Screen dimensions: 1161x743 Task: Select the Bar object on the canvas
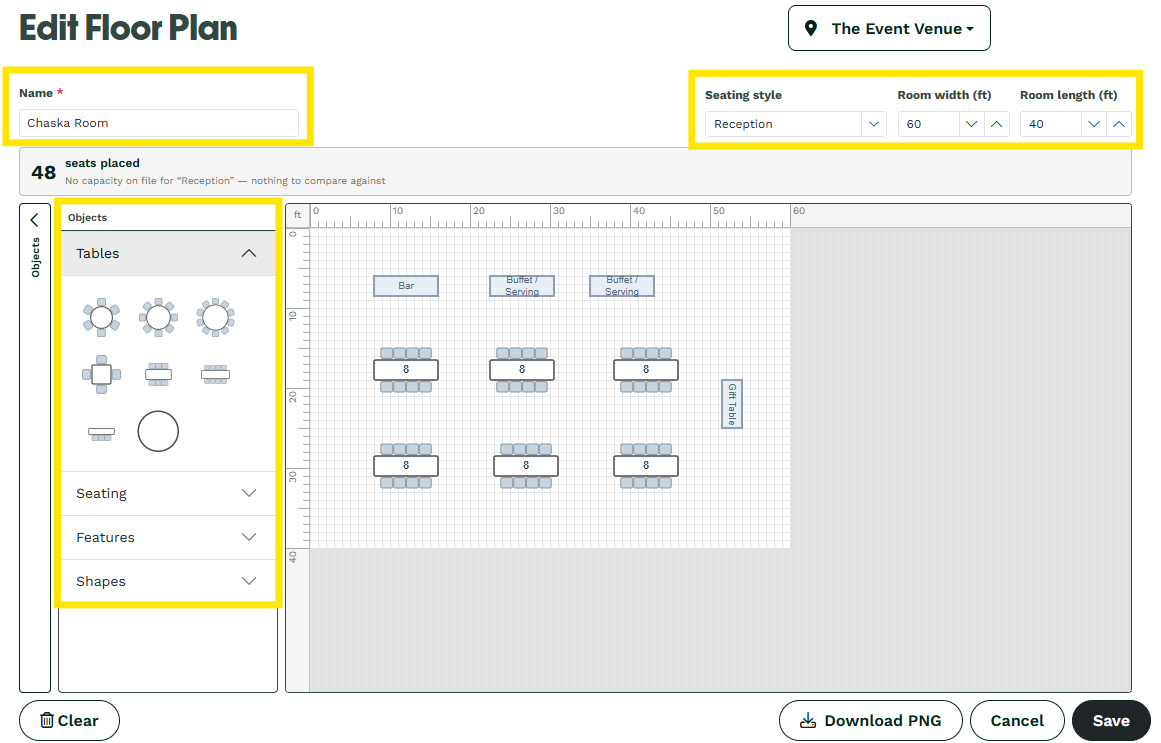point(406,286)
